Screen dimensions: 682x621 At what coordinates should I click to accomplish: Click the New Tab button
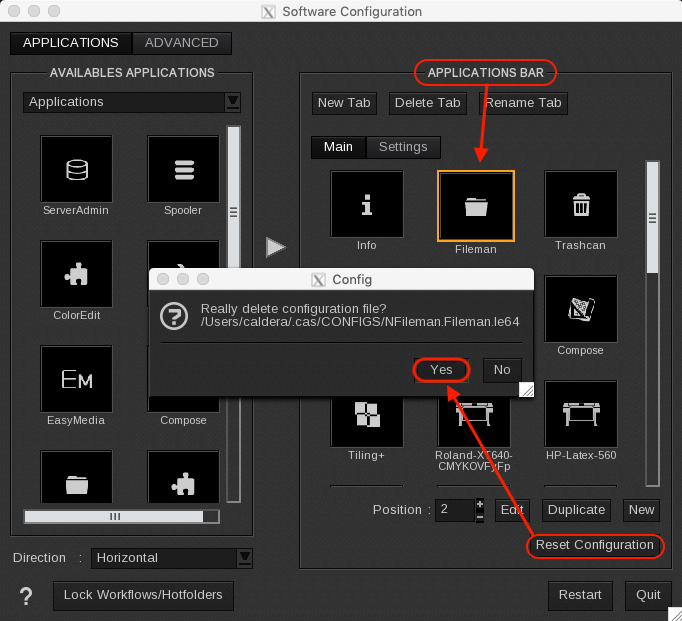[344, 103]
